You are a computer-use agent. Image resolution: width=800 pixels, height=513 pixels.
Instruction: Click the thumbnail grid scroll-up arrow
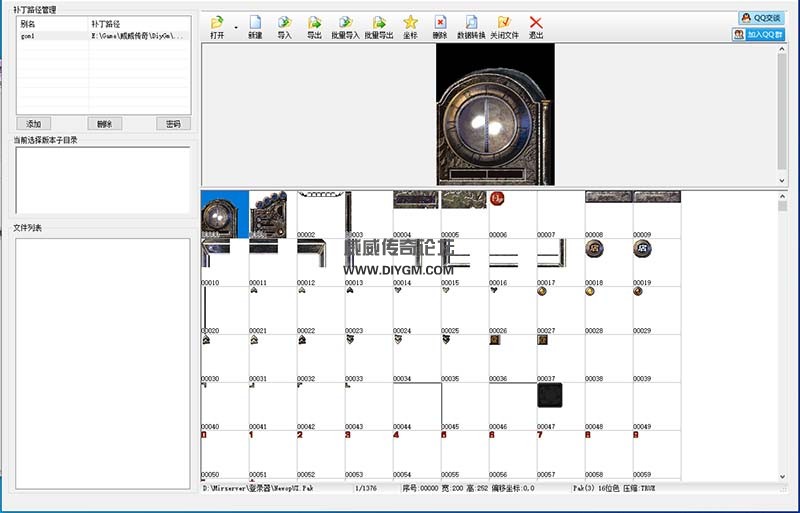tap(782, 196)
